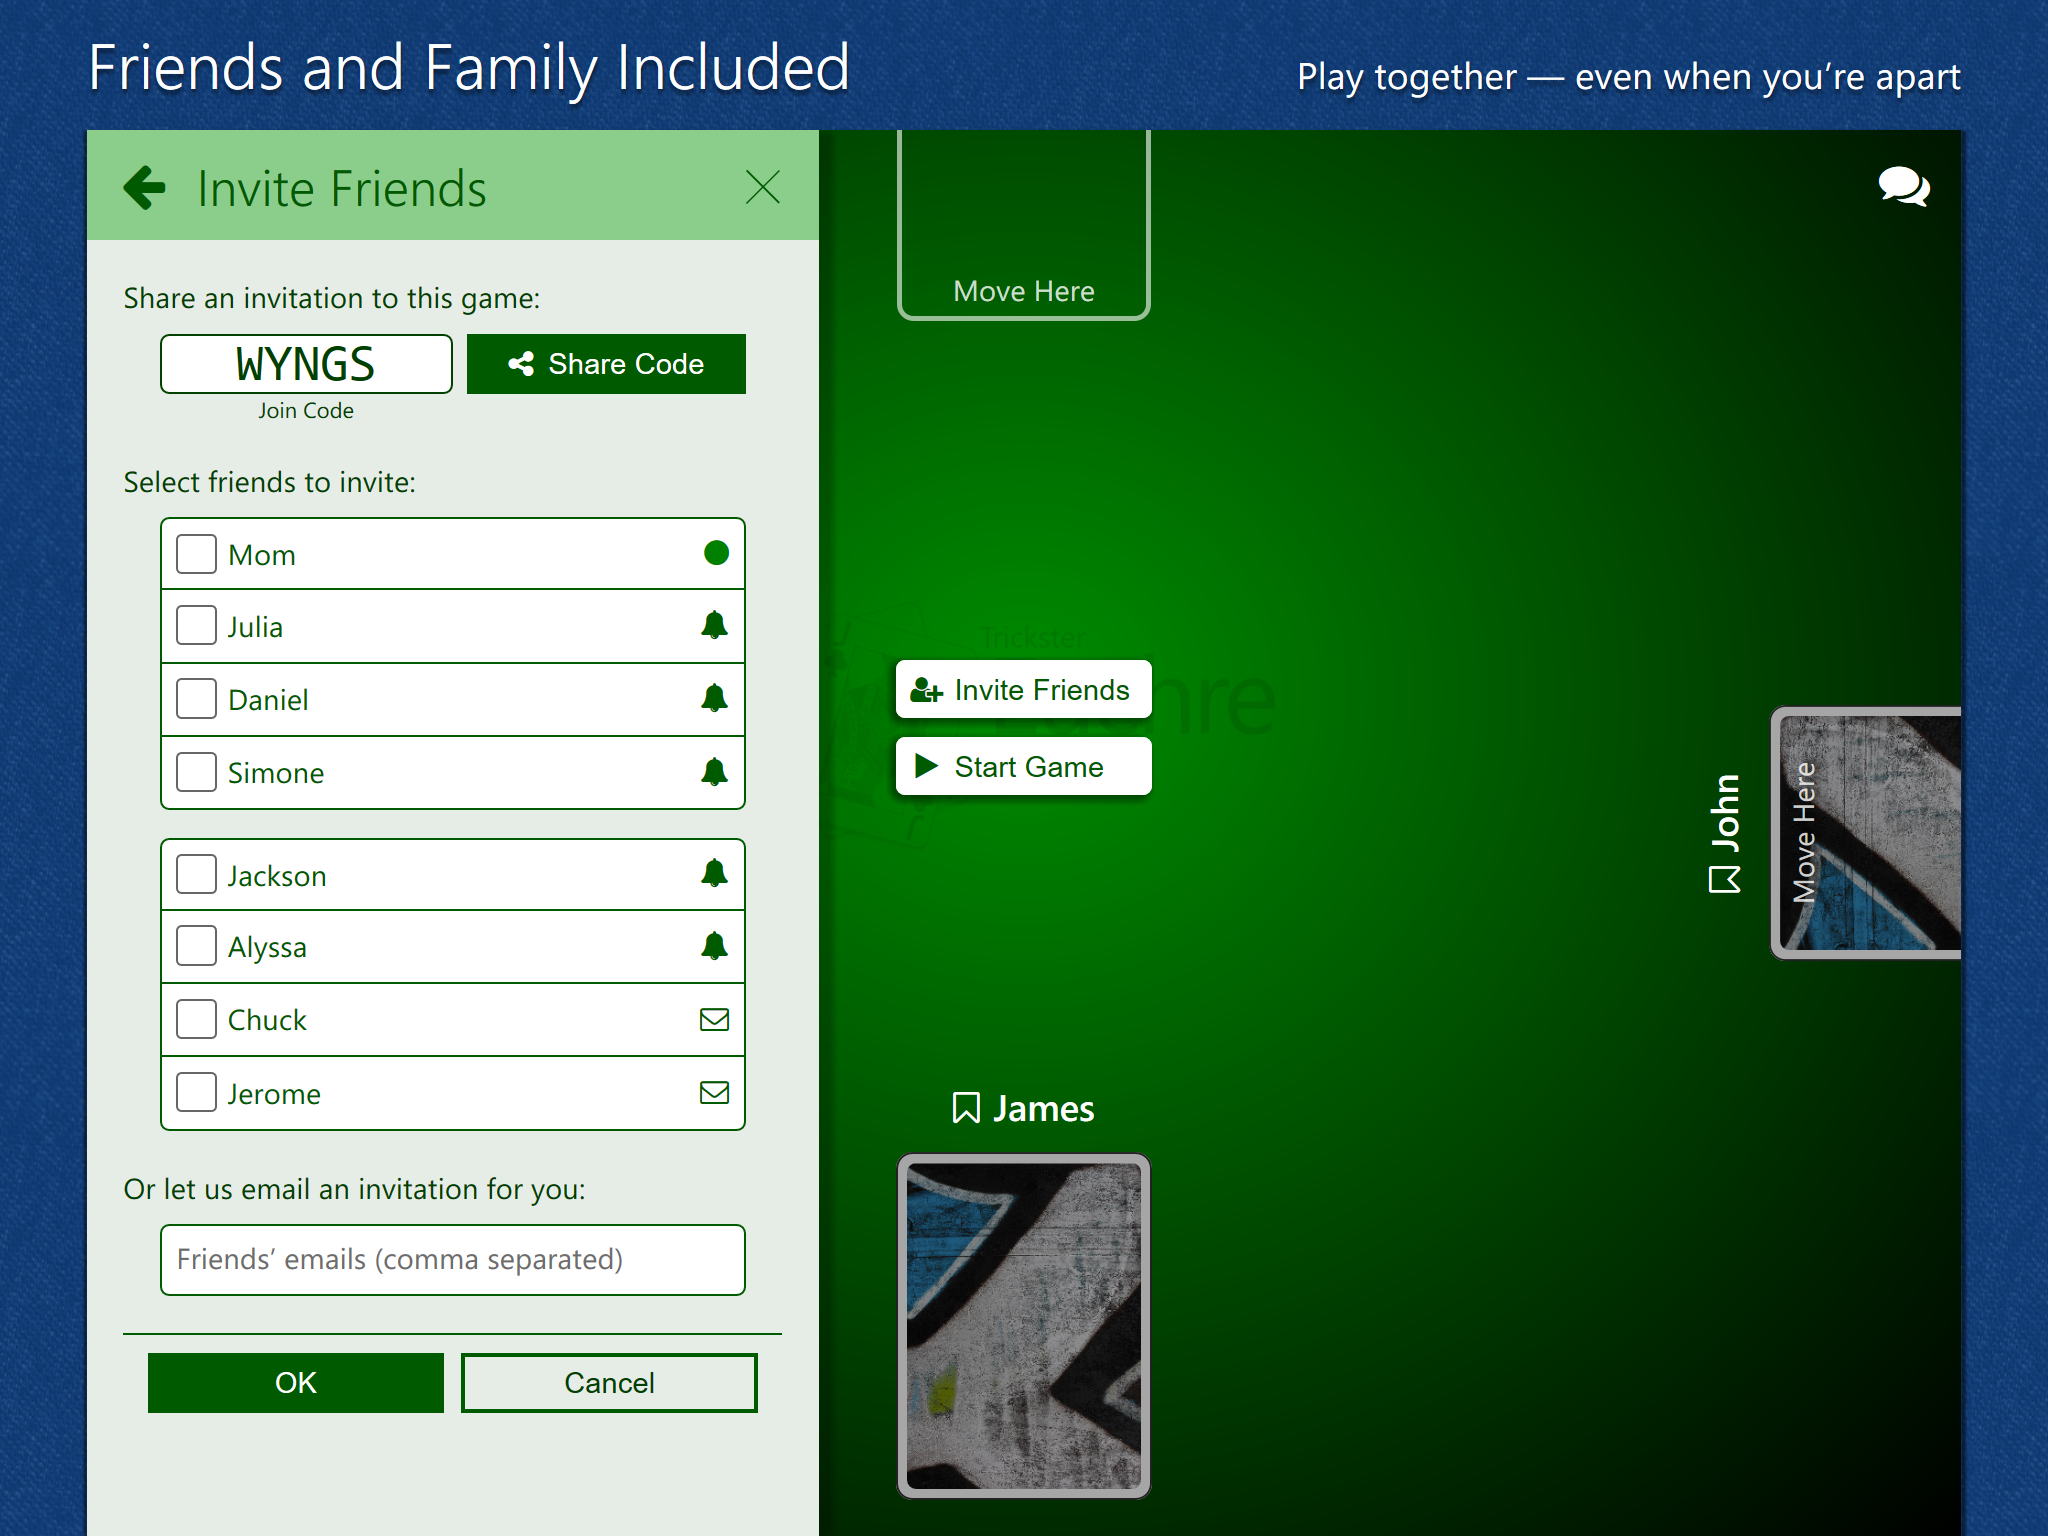Viewport: 2048px width, 1536px height.
Task: Click the bell icon next to Jackson
Action: [714, 874]
